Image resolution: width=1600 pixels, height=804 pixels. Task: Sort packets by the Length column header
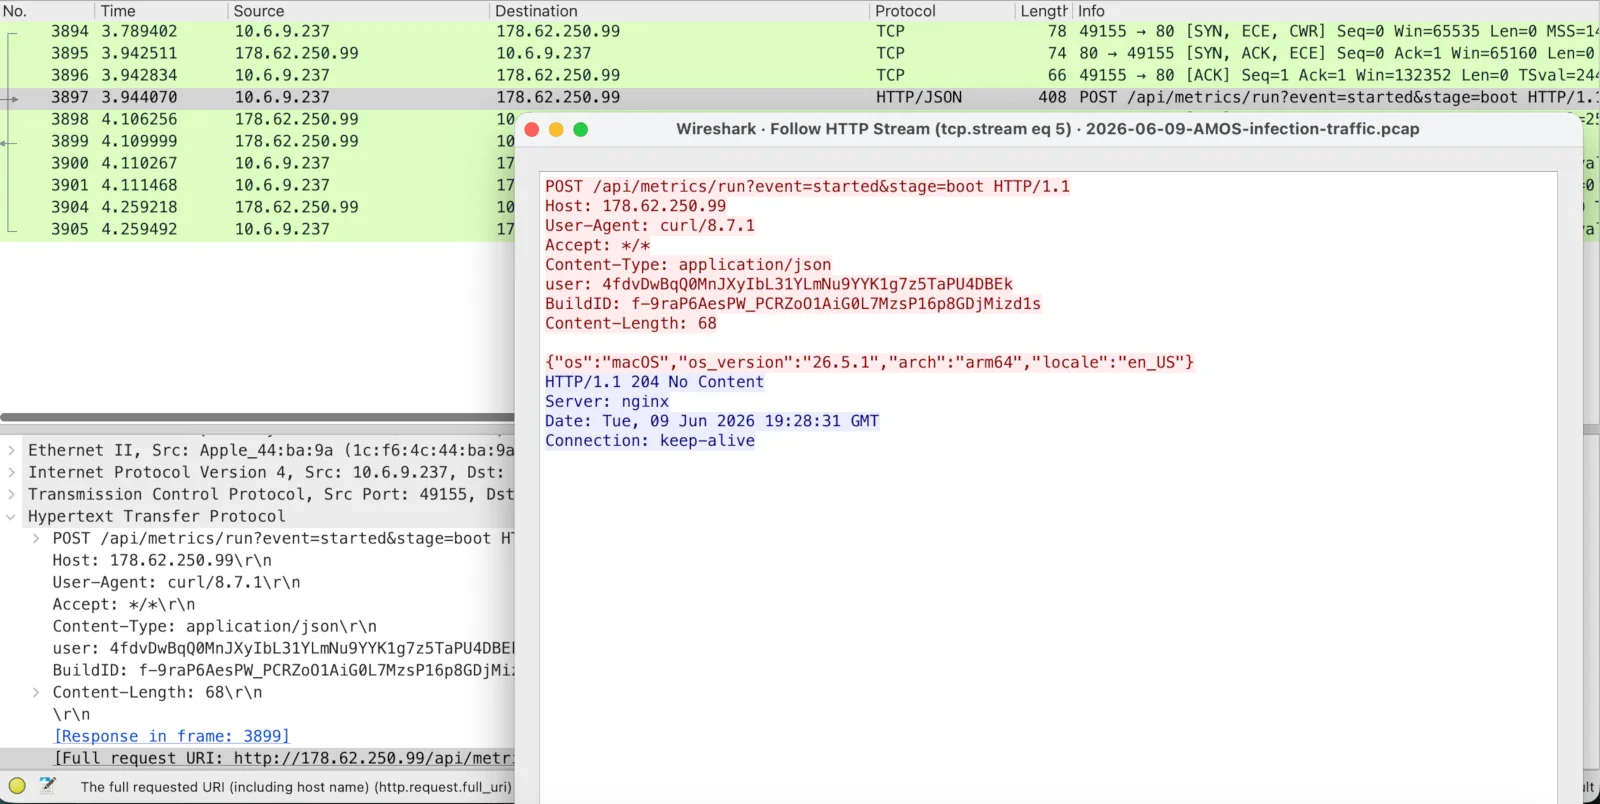coord(1043,11)
